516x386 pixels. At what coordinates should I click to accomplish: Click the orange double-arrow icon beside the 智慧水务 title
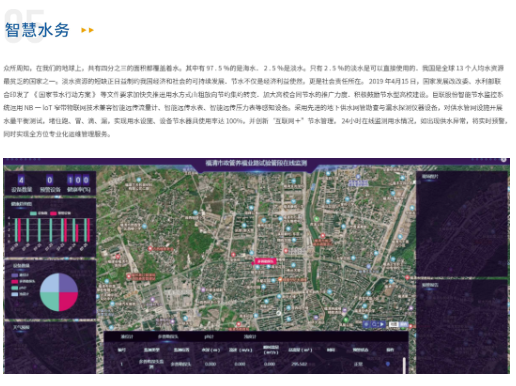(88, 30)
